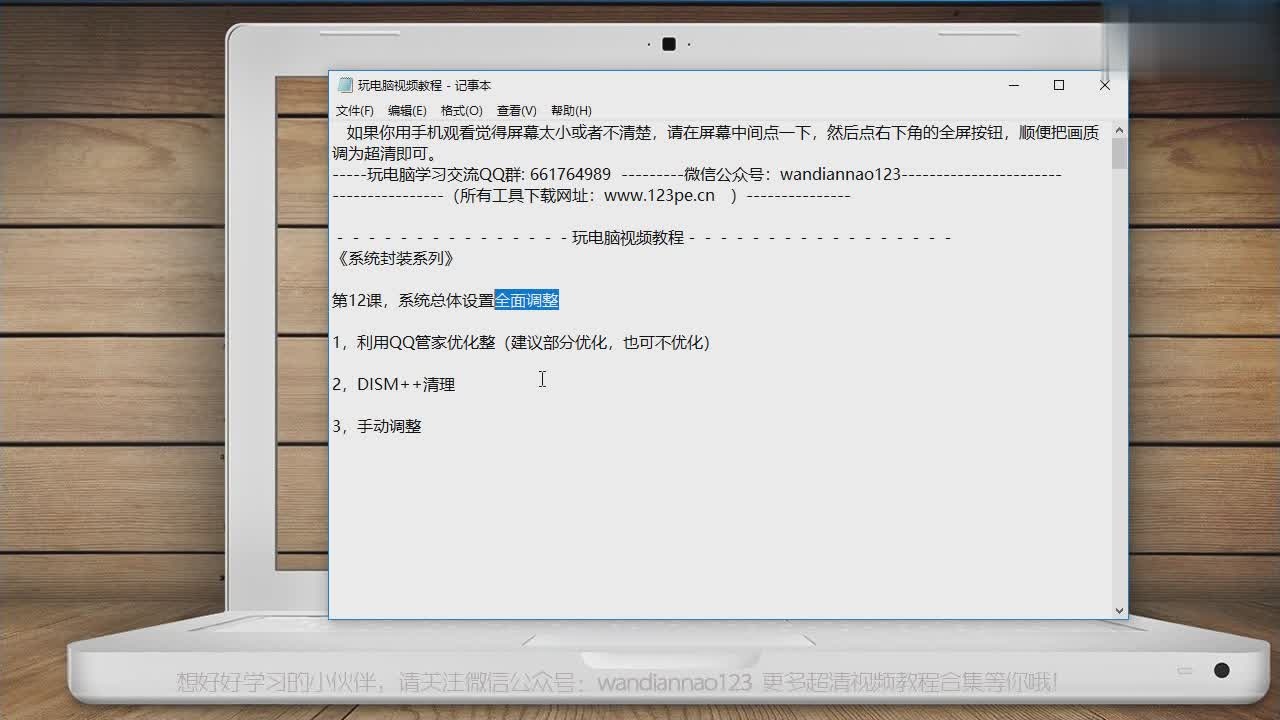Click the scrollbar down arrow
Screen dimensions: 1280x720
pyautogui.click(x=1119, y=610)
